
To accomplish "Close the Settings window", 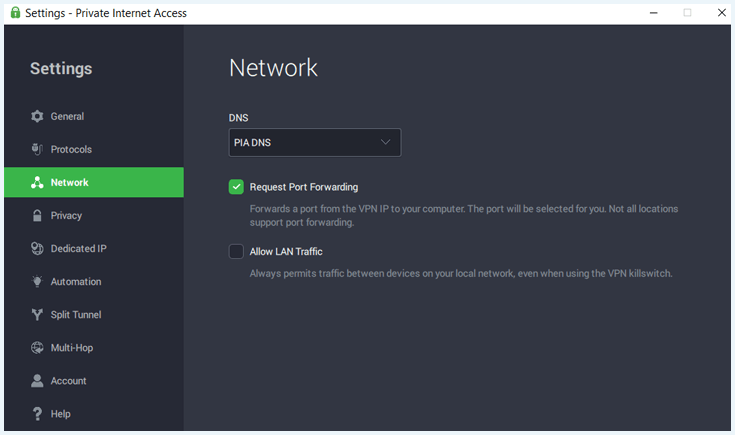I will 722,13.
